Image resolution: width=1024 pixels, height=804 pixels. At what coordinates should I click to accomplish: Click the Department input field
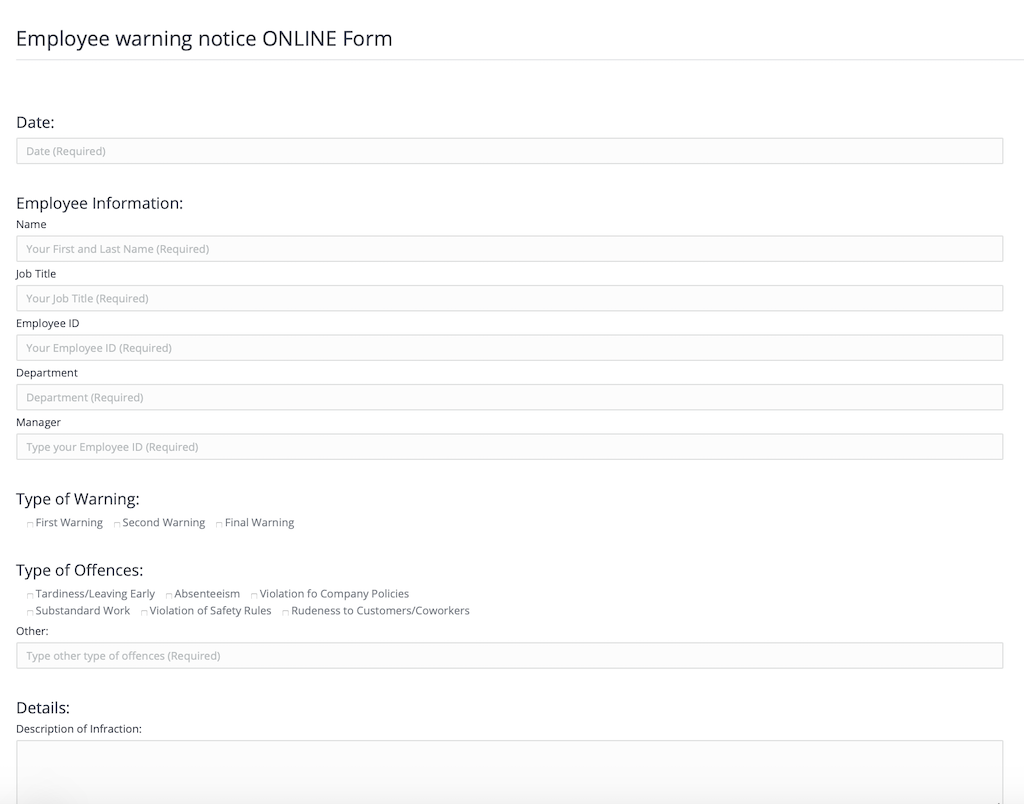click(509, 397)
